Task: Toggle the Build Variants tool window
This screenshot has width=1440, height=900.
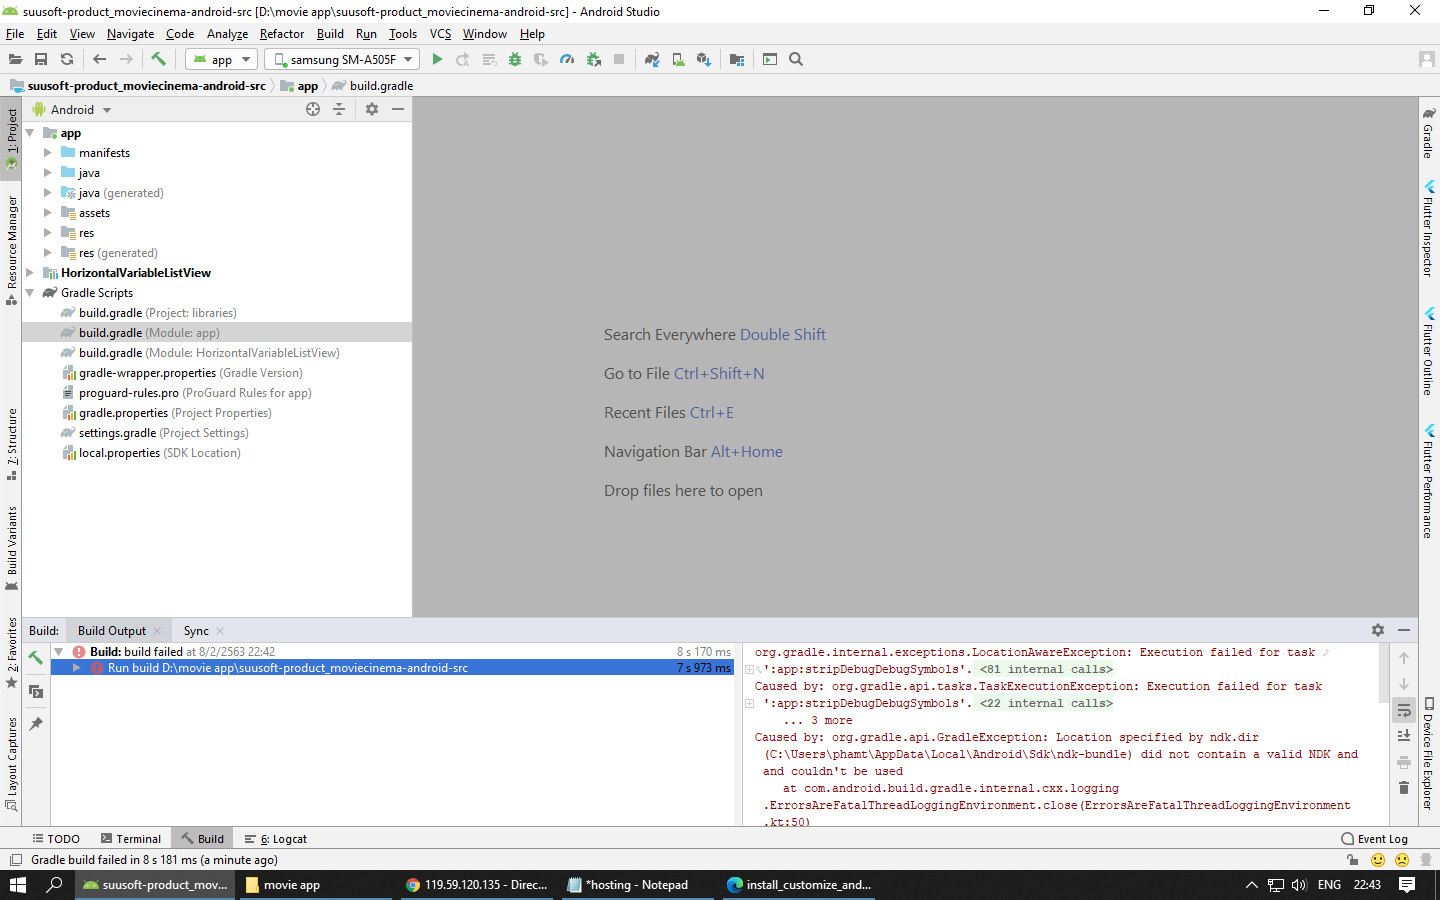Action: click(12, 548)
